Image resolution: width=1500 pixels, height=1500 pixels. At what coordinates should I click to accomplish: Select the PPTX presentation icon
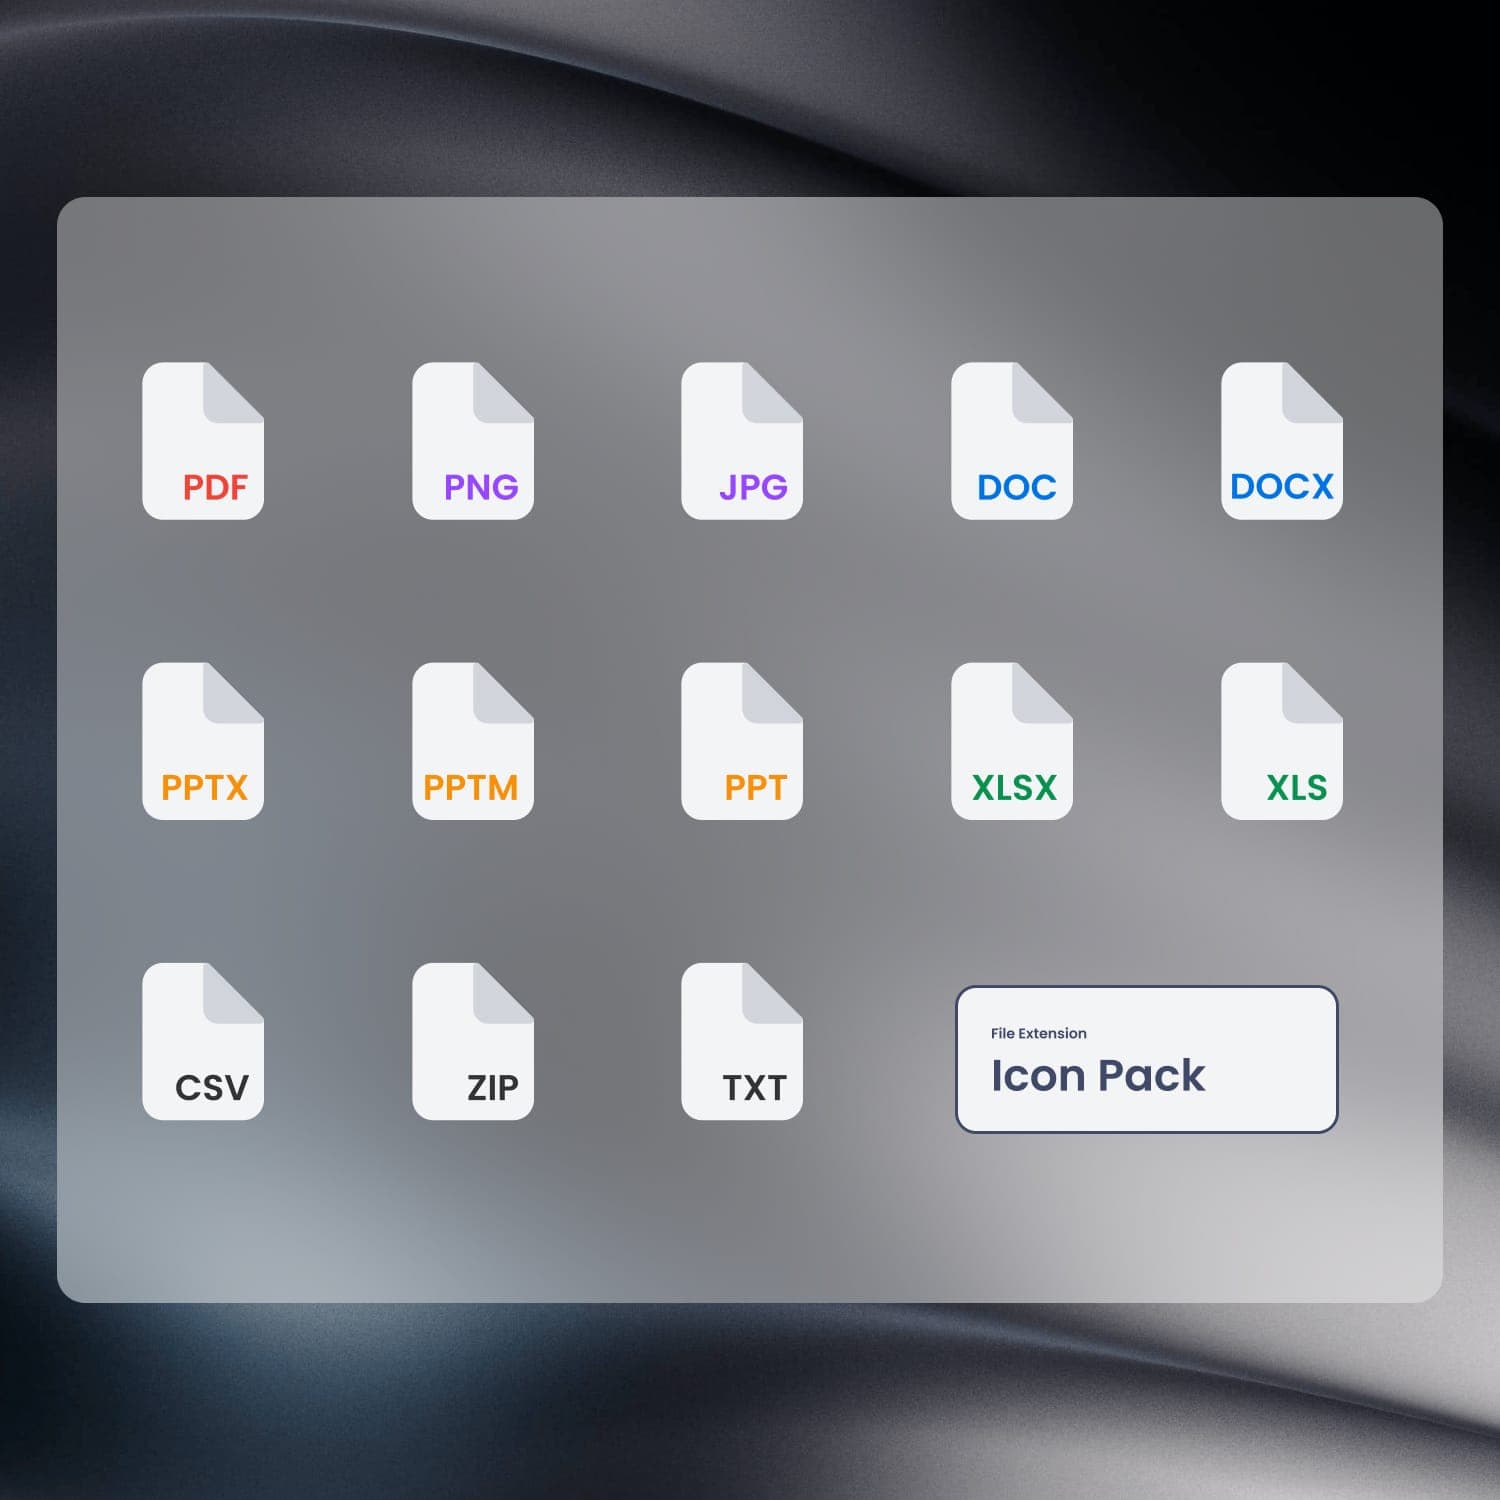click(x=203, y=742)
